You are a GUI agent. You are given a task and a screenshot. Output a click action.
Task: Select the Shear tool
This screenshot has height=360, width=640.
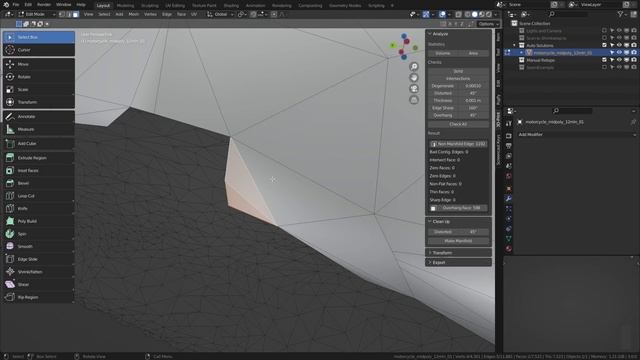point(39,284)
